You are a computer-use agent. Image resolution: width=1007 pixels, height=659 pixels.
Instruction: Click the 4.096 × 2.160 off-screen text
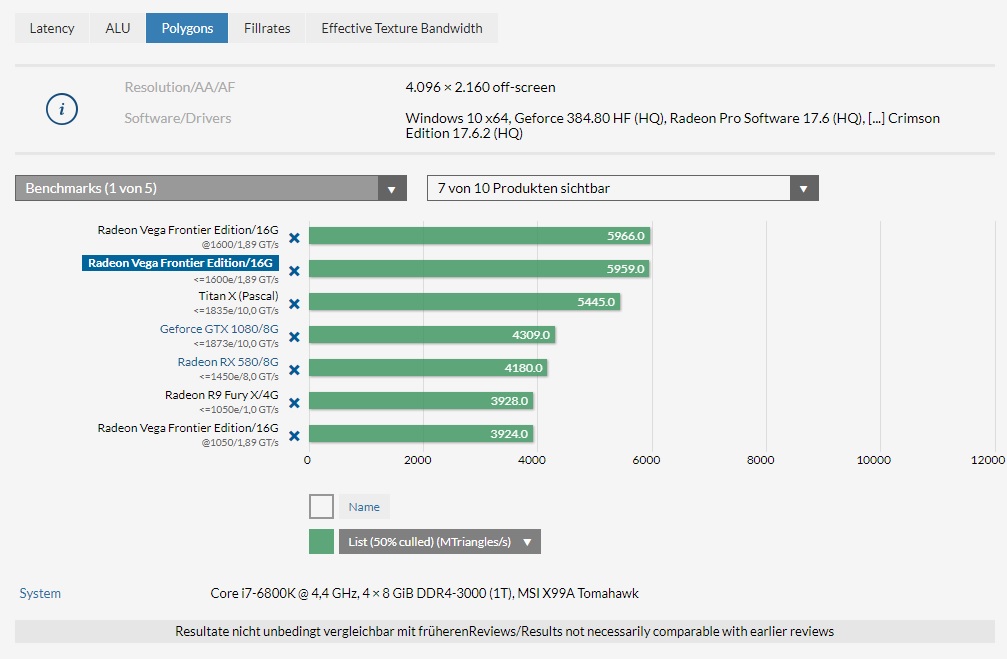(x=480, y=87)
